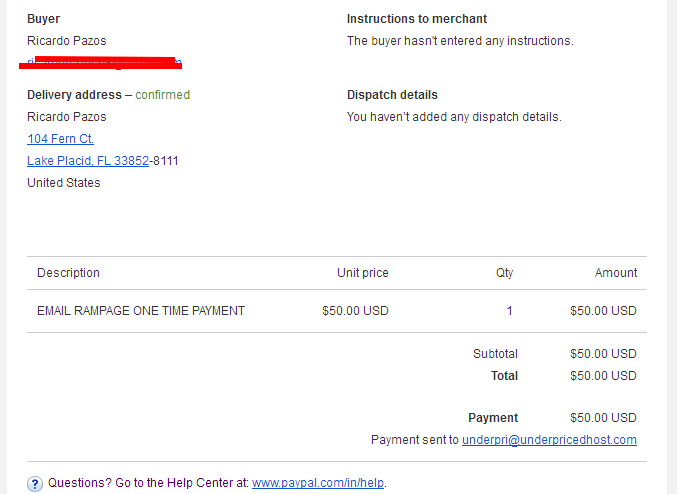Screen dimensions: 677x494
Task: Open www.paypal.com/in/help link
Action: pyautogui.click(x=318, y=483)
